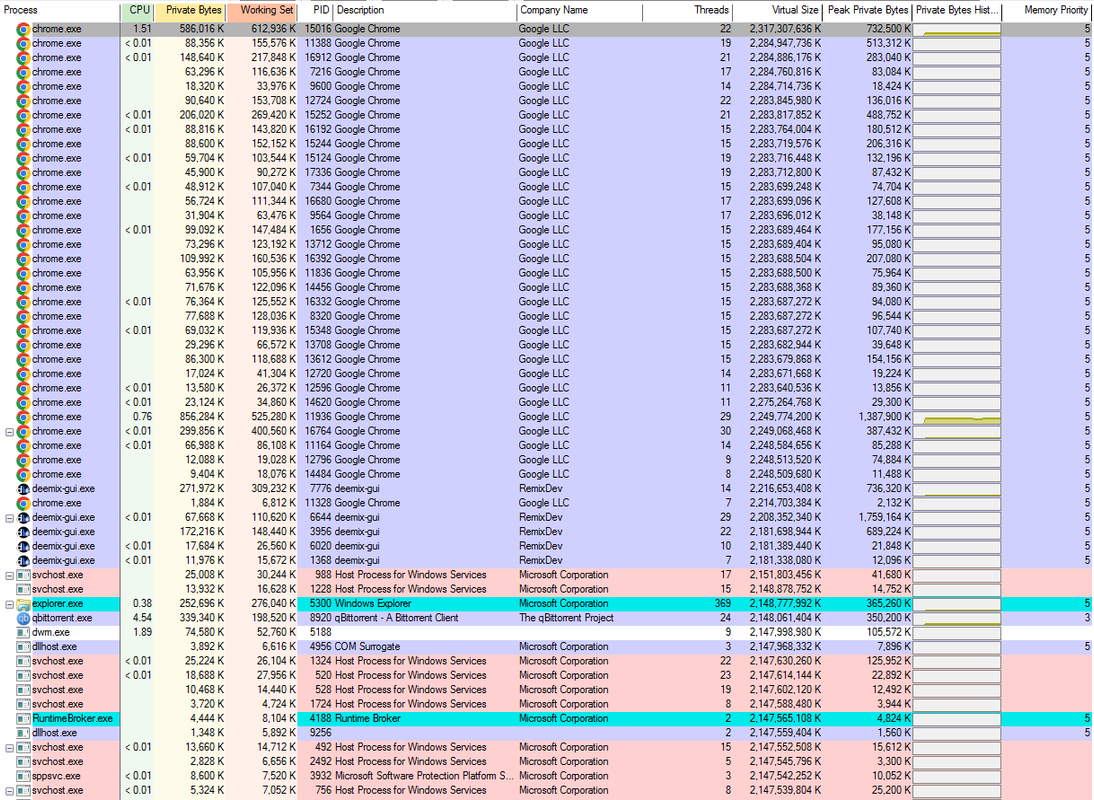Image resolution: width=1094 pixels, height=800 pixels.
Task: Click the history graph in the qbittorrent.exe row
Action: pyautogui.click(x=957, y=618)
